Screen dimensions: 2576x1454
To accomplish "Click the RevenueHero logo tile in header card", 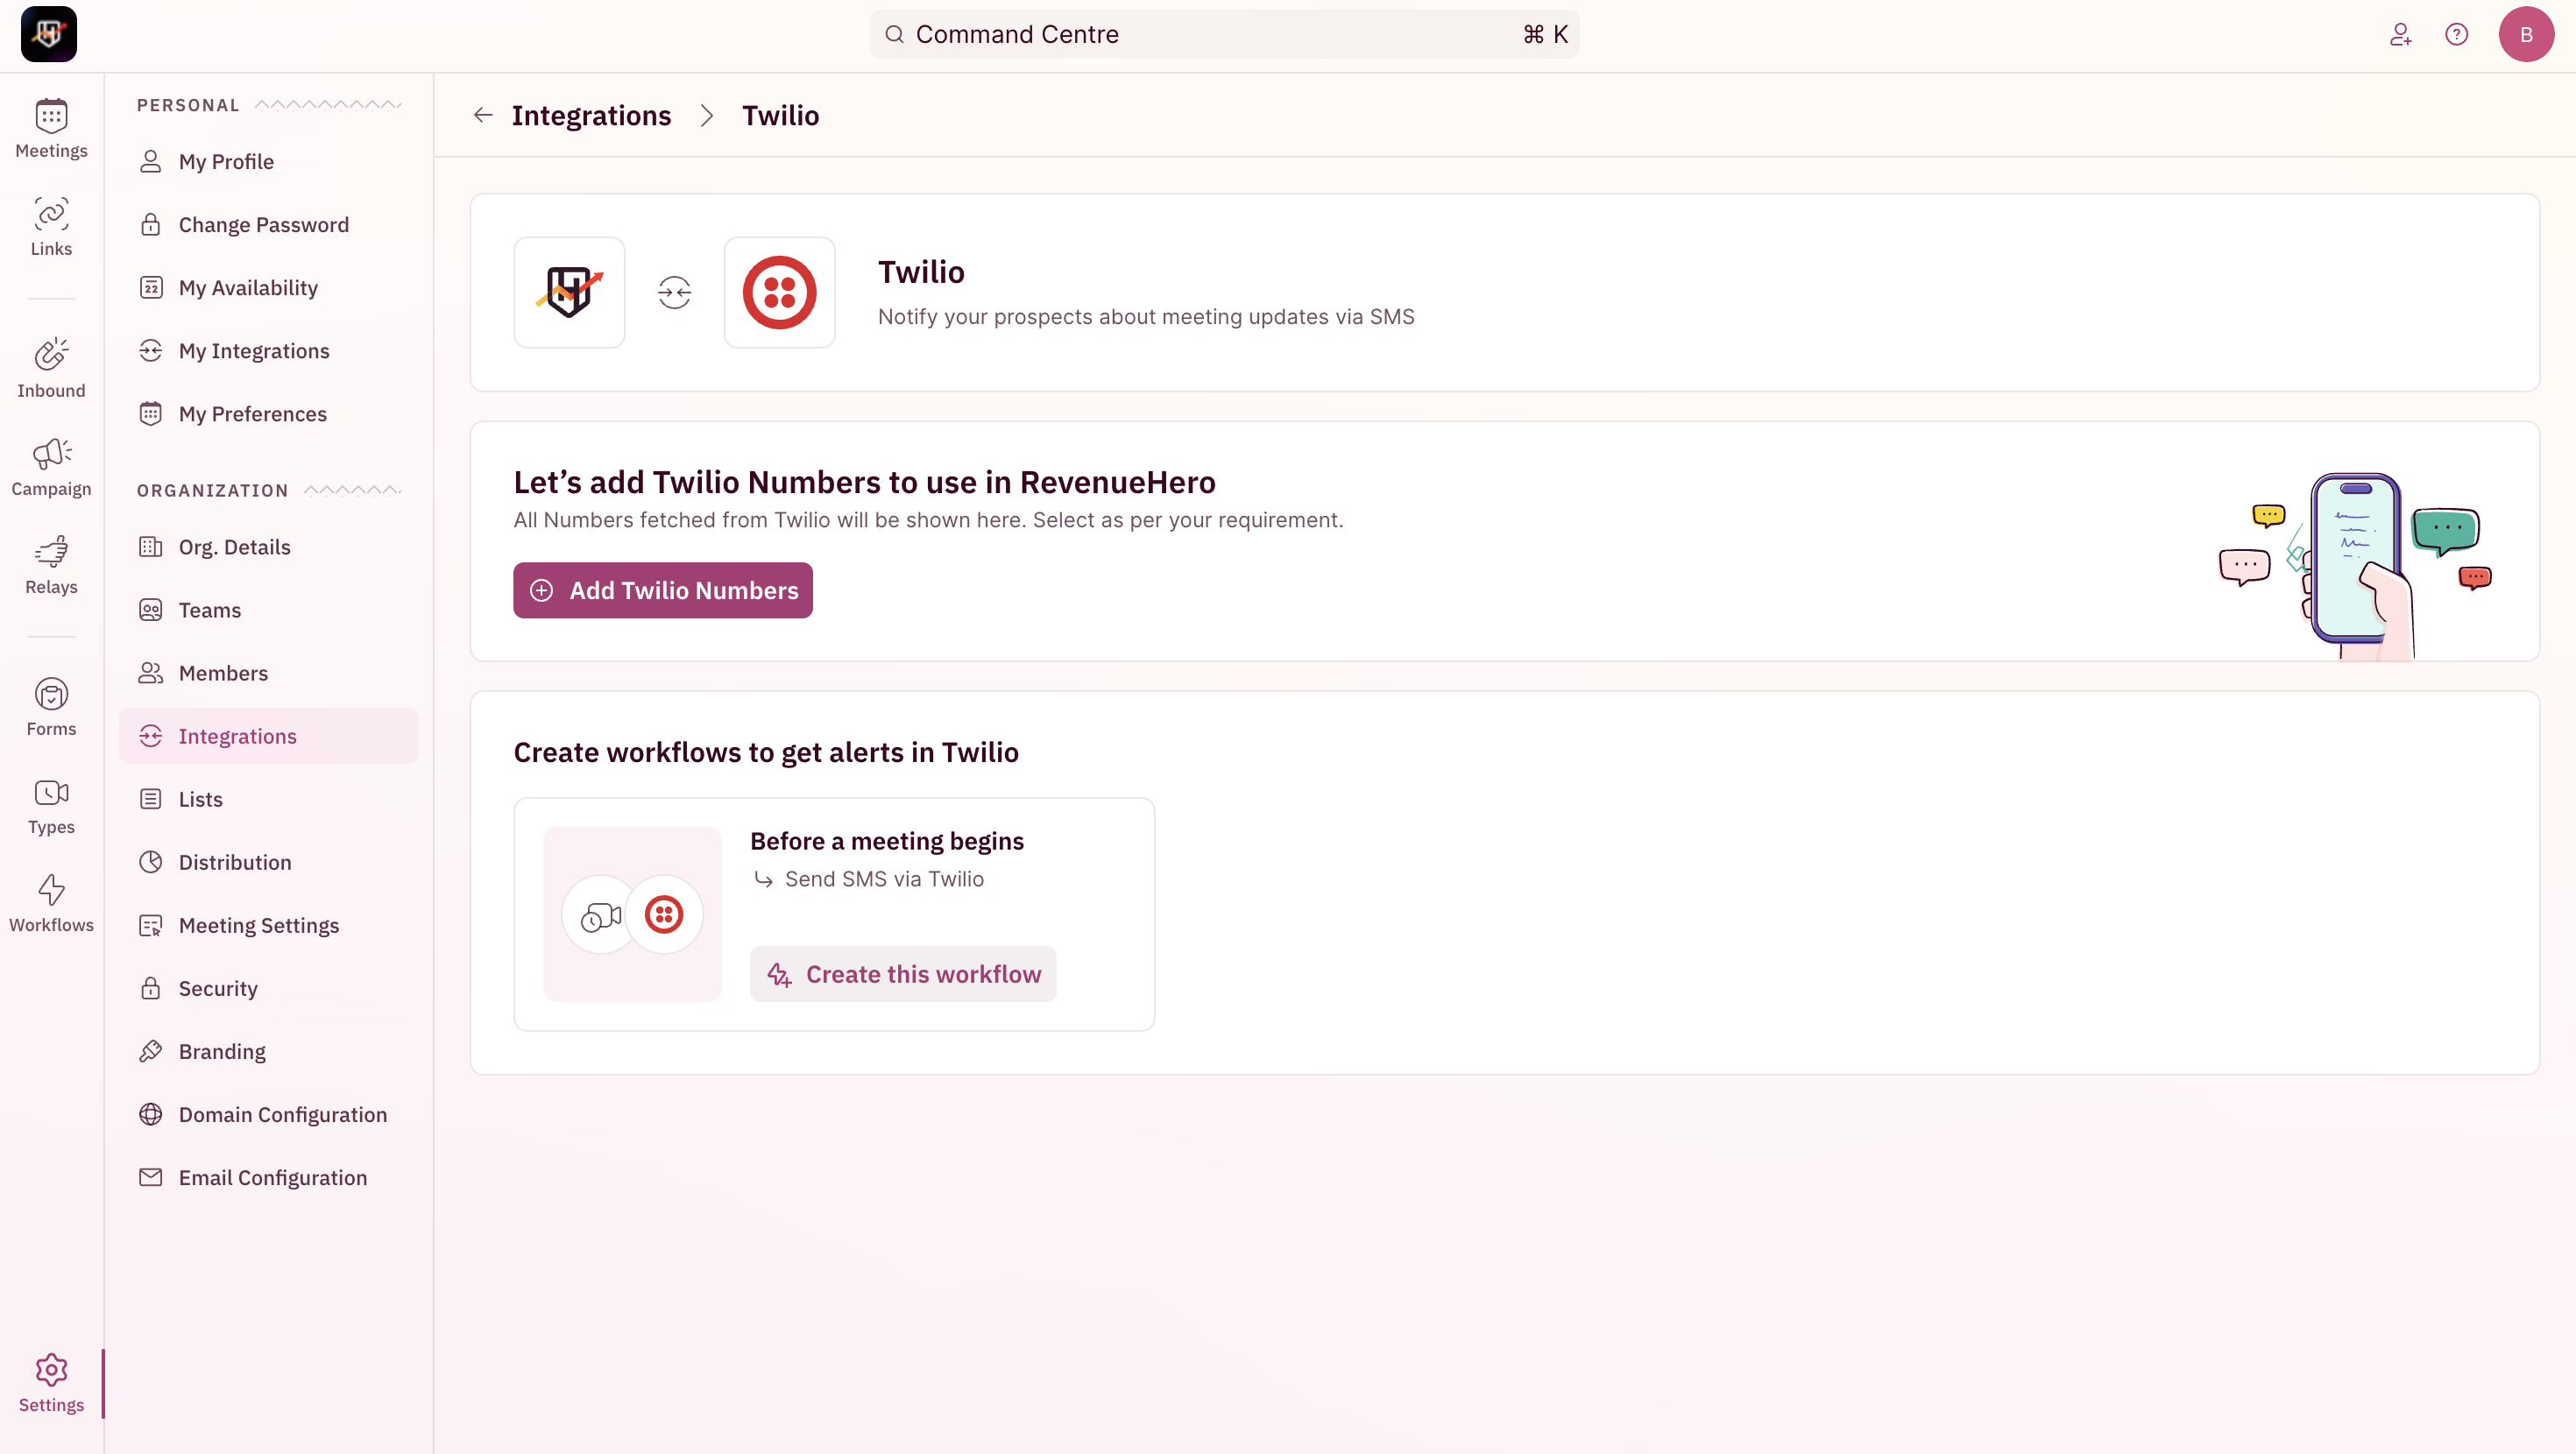I will click(x=570, y=292).
